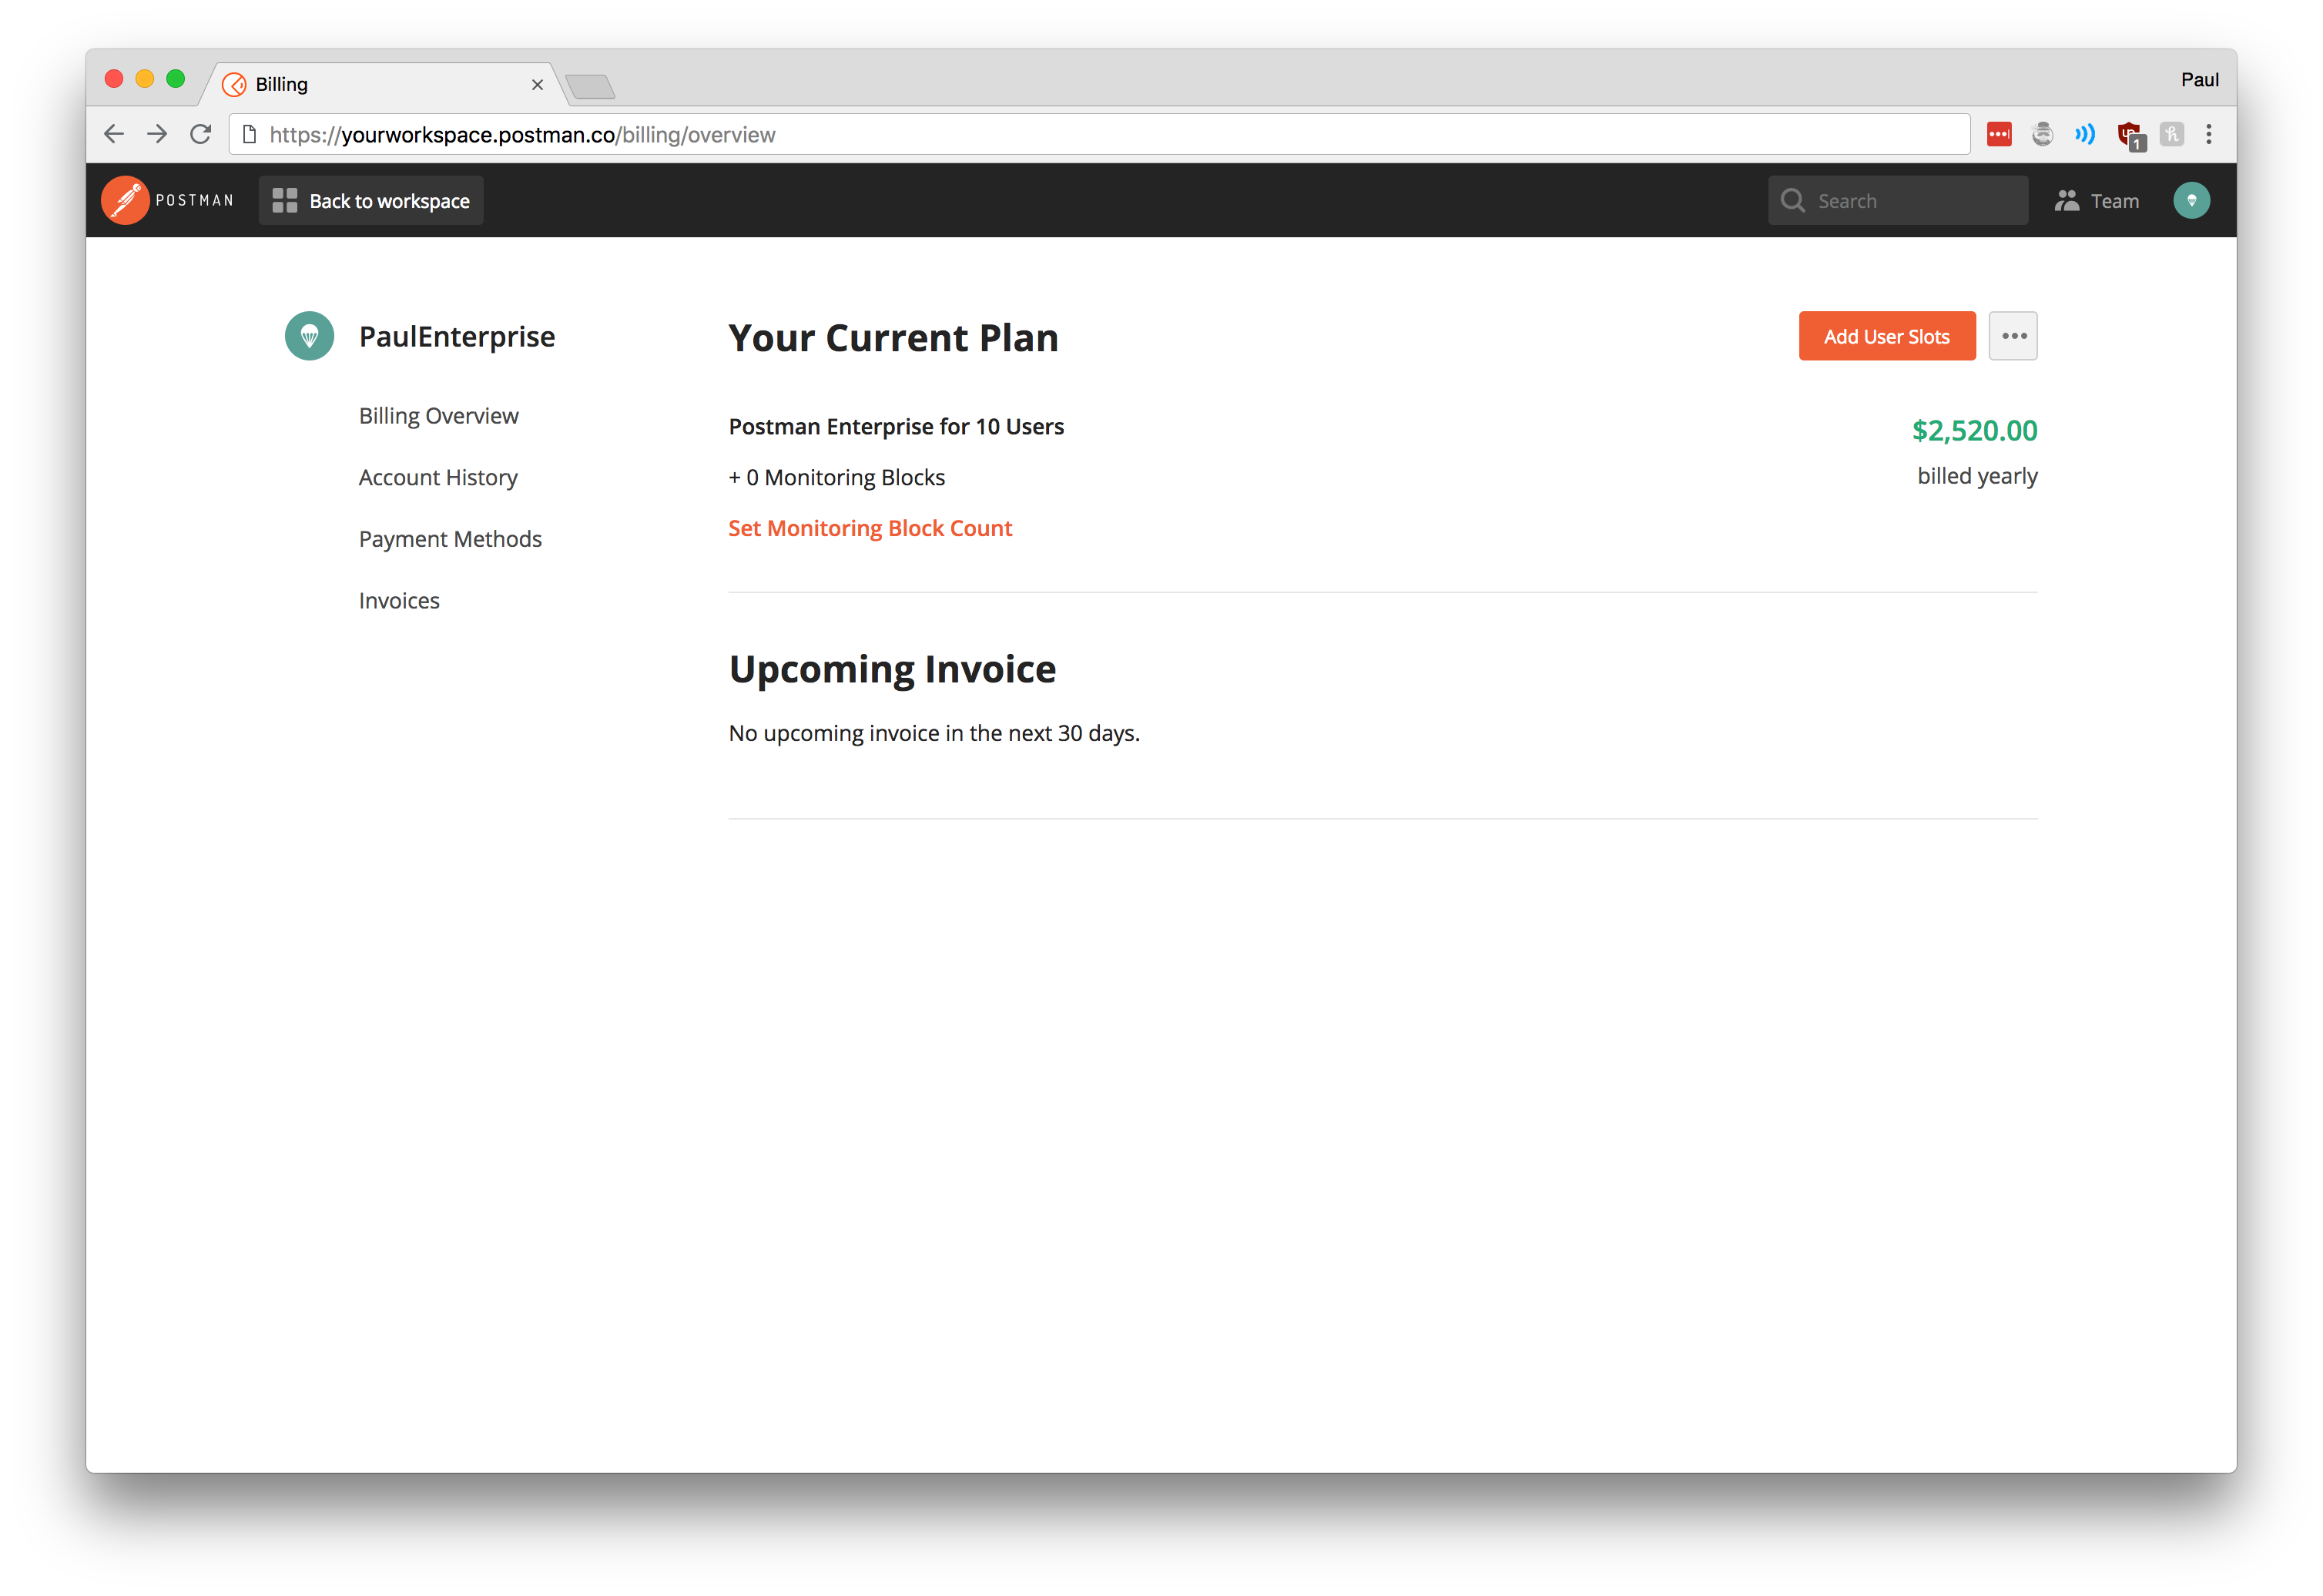Click the workspace grid icon

click(285, 201)
